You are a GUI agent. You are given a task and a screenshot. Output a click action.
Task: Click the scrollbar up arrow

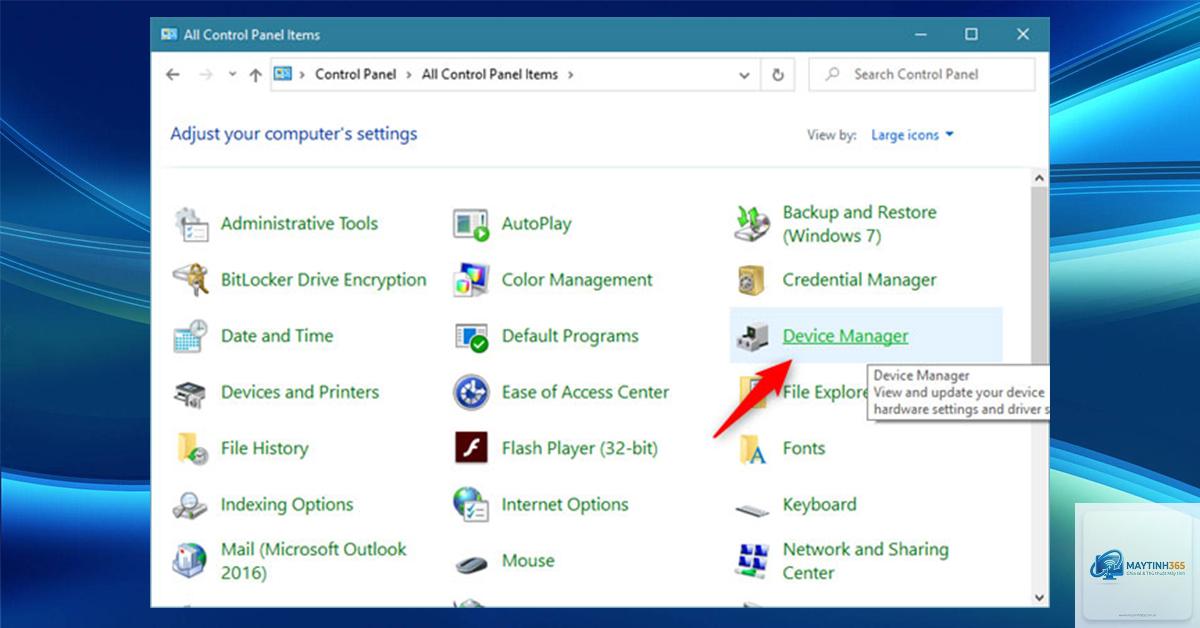(1039, 178)
